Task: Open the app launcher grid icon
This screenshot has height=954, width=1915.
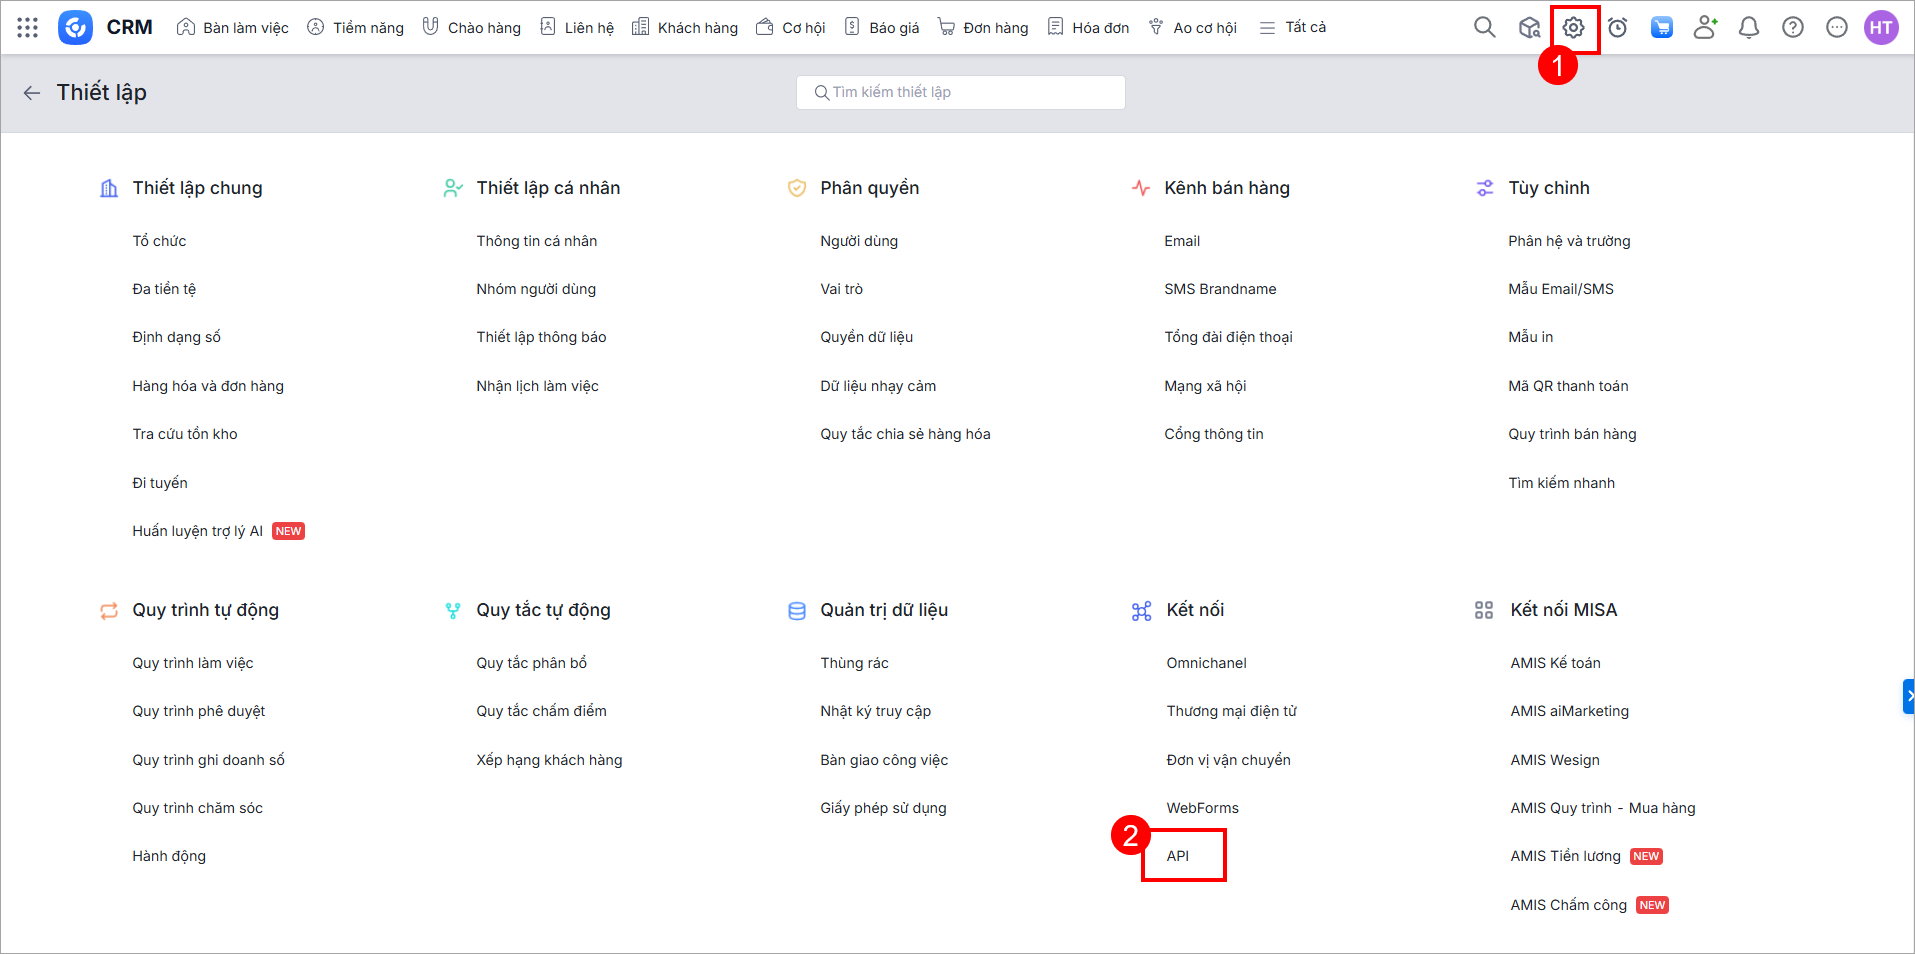Action: [28, 28]
